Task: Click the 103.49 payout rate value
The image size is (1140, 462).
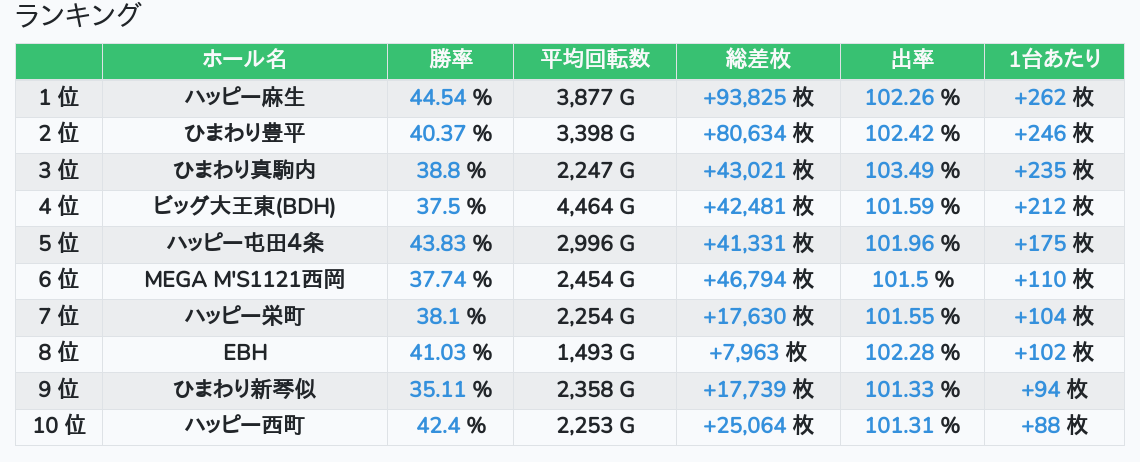Action: [899, 170]
